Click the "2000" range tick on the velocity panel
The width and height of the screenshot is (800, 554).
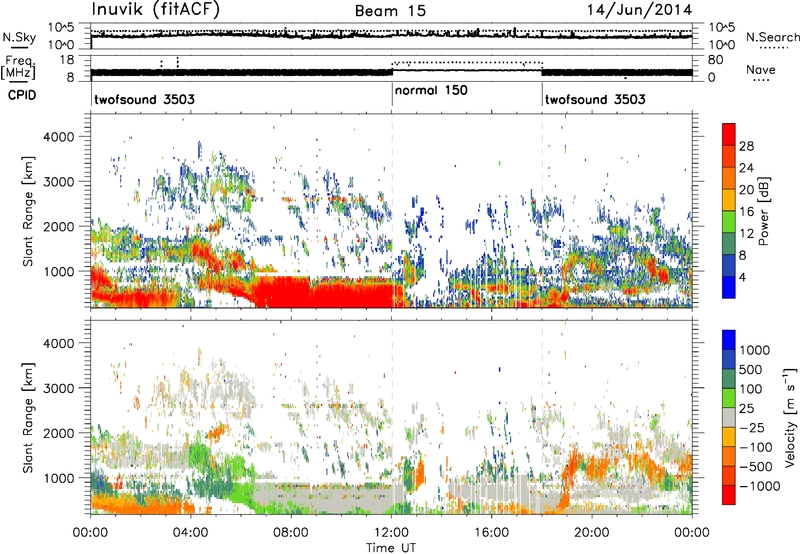(x=58, y=433)
